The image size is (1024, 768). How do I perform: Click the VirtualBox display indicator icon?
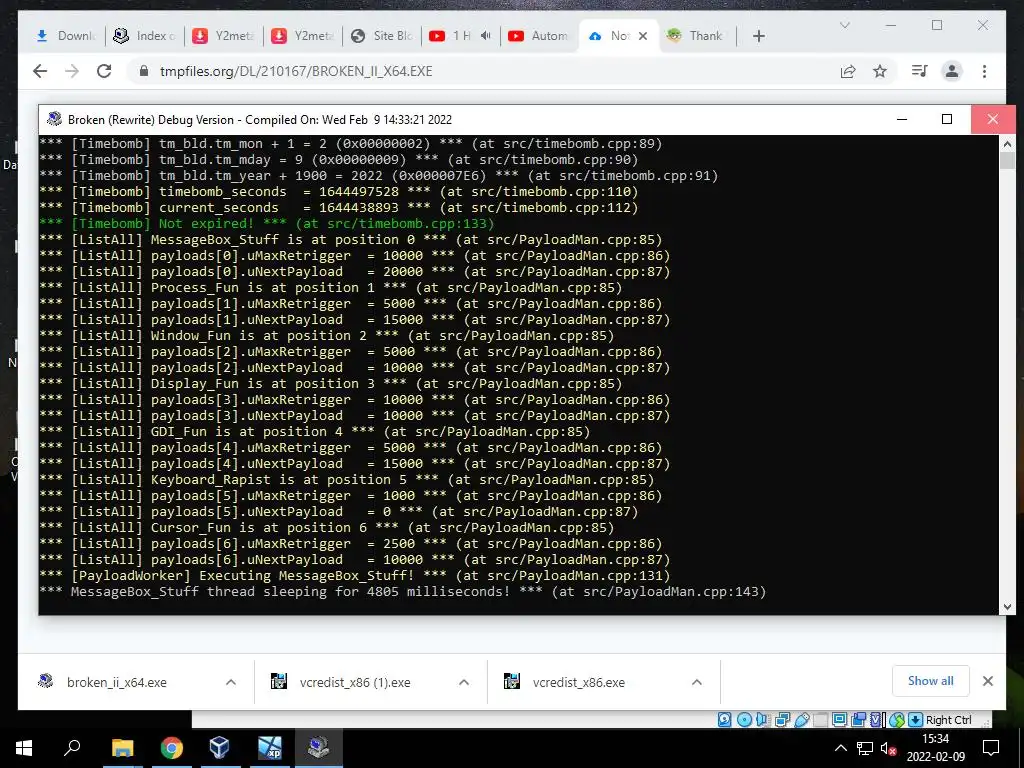click(x=840, y=720)
